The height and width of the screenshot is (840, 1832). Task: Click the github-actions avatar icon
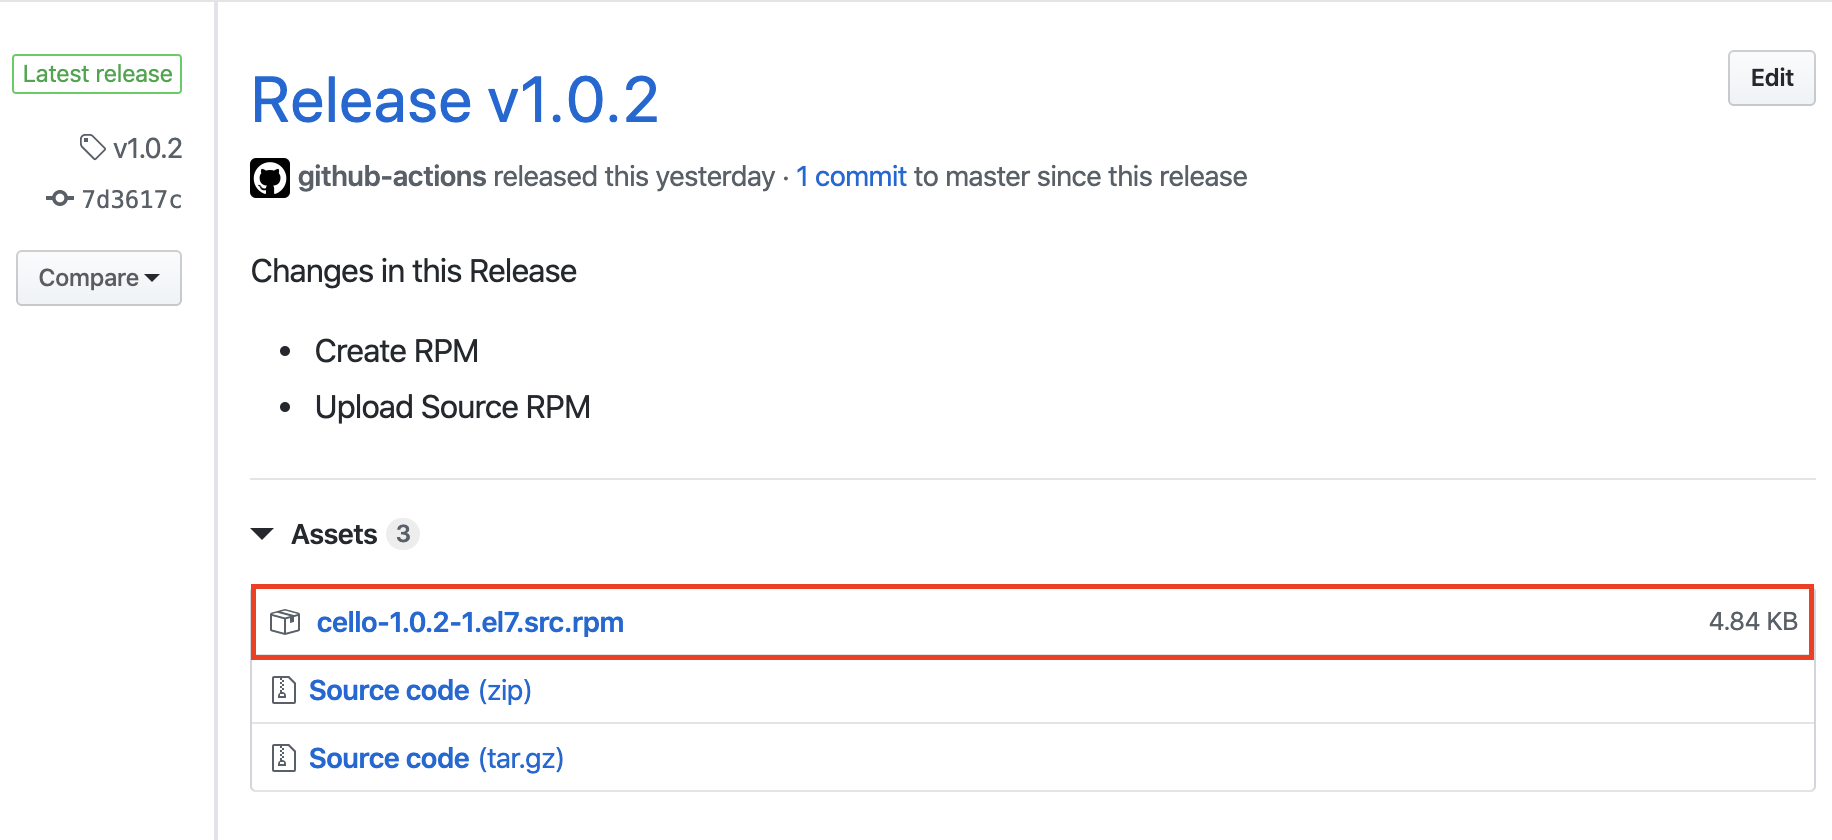click(x=270, y=178)
